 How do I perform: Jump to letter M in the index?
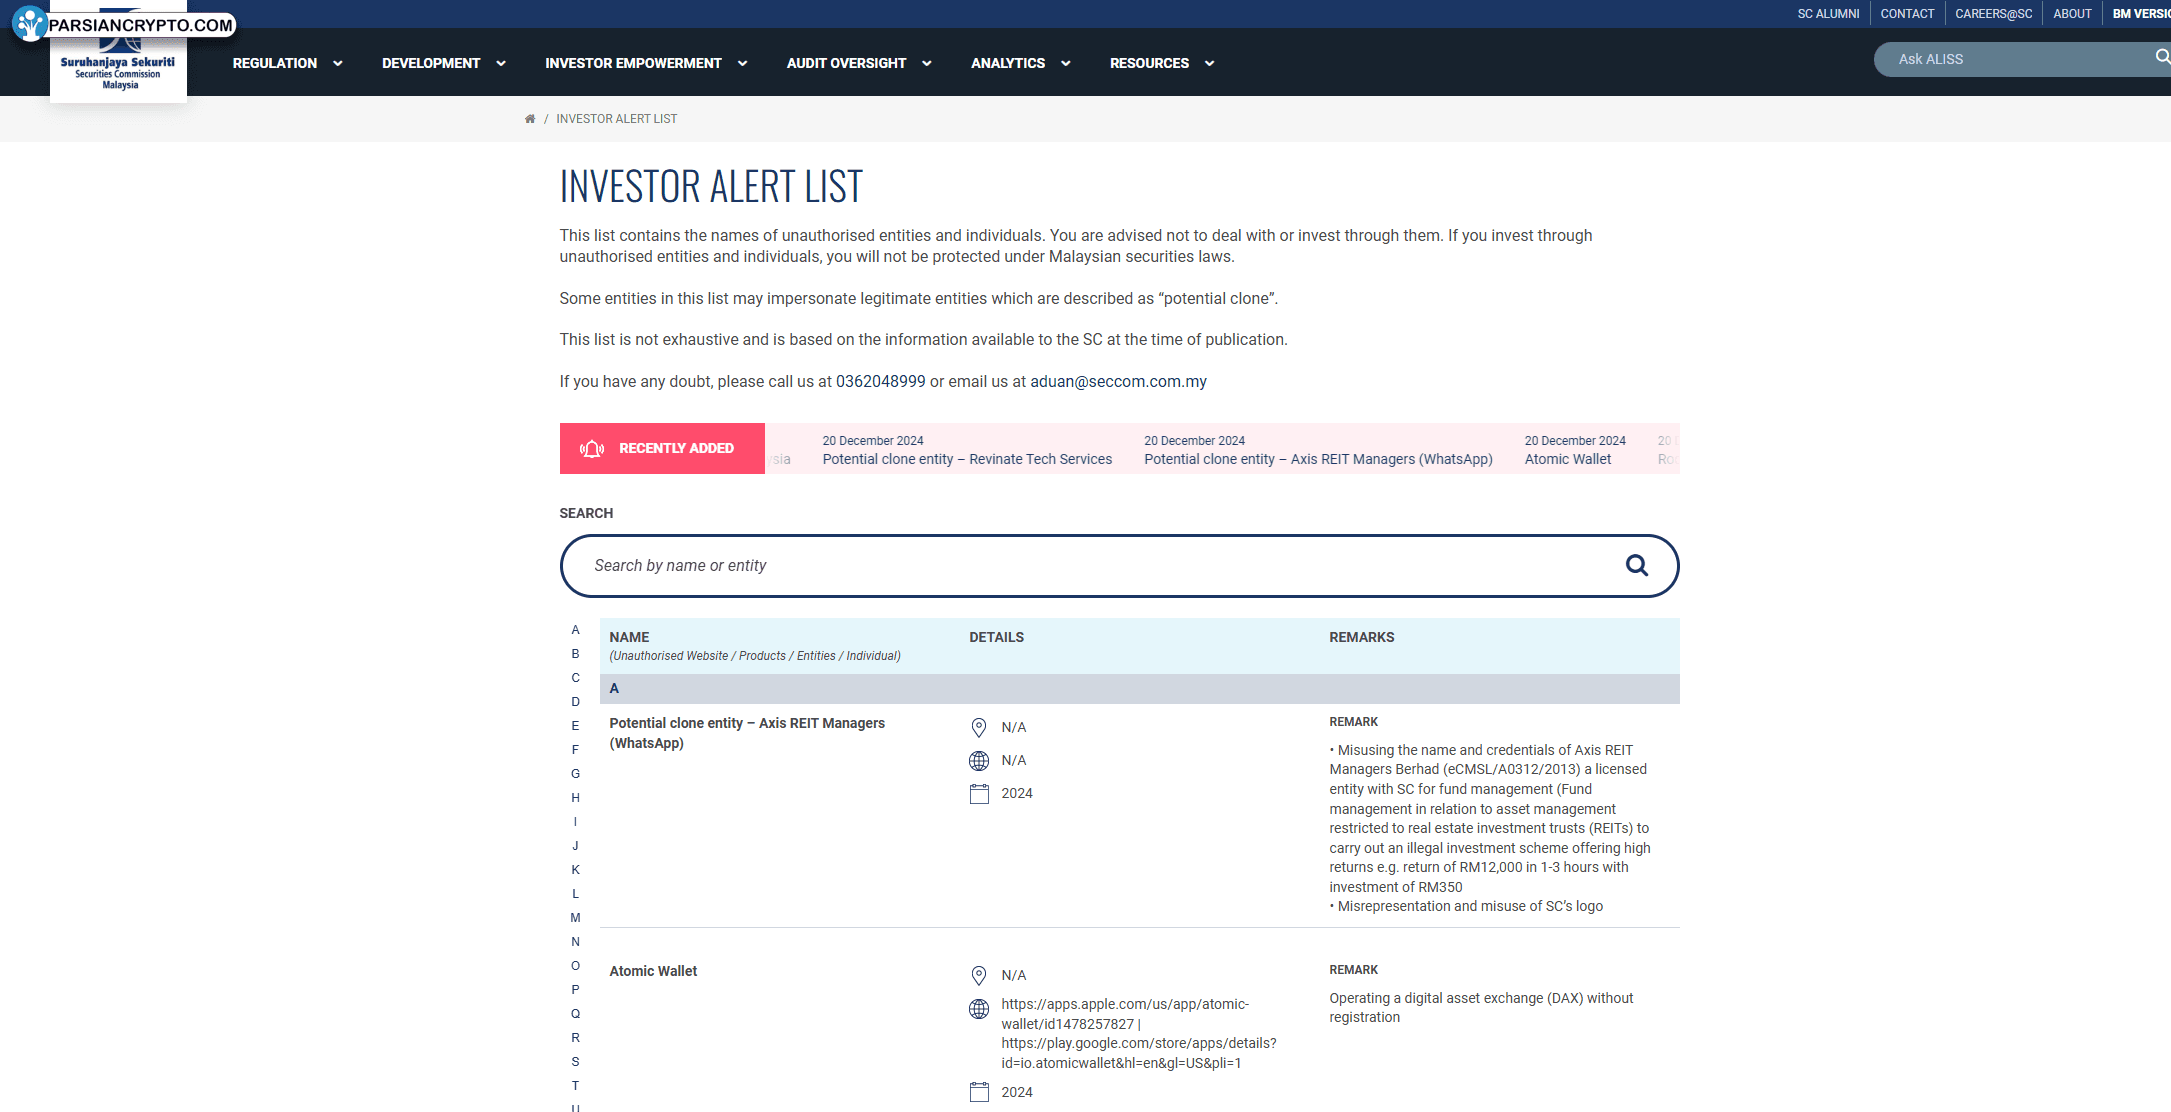point(575,918)
